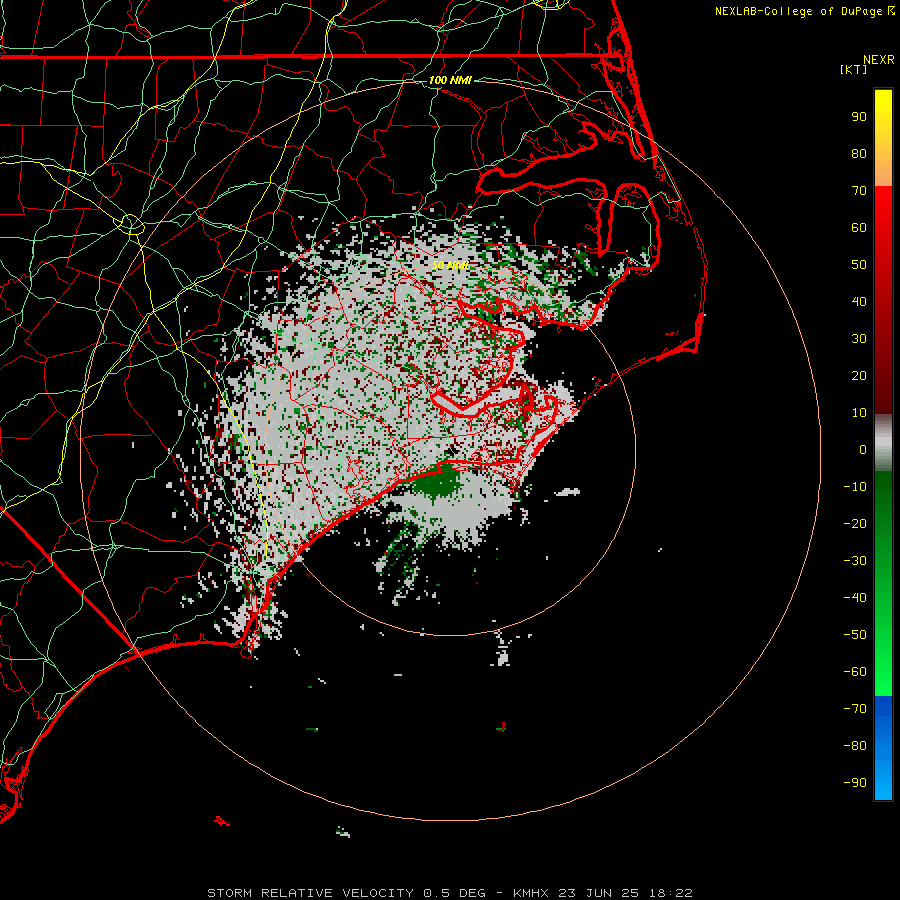Click the 80 value on velocity scale
The height and width of the screenshot is (900, 900).
(x=859, y=154)
